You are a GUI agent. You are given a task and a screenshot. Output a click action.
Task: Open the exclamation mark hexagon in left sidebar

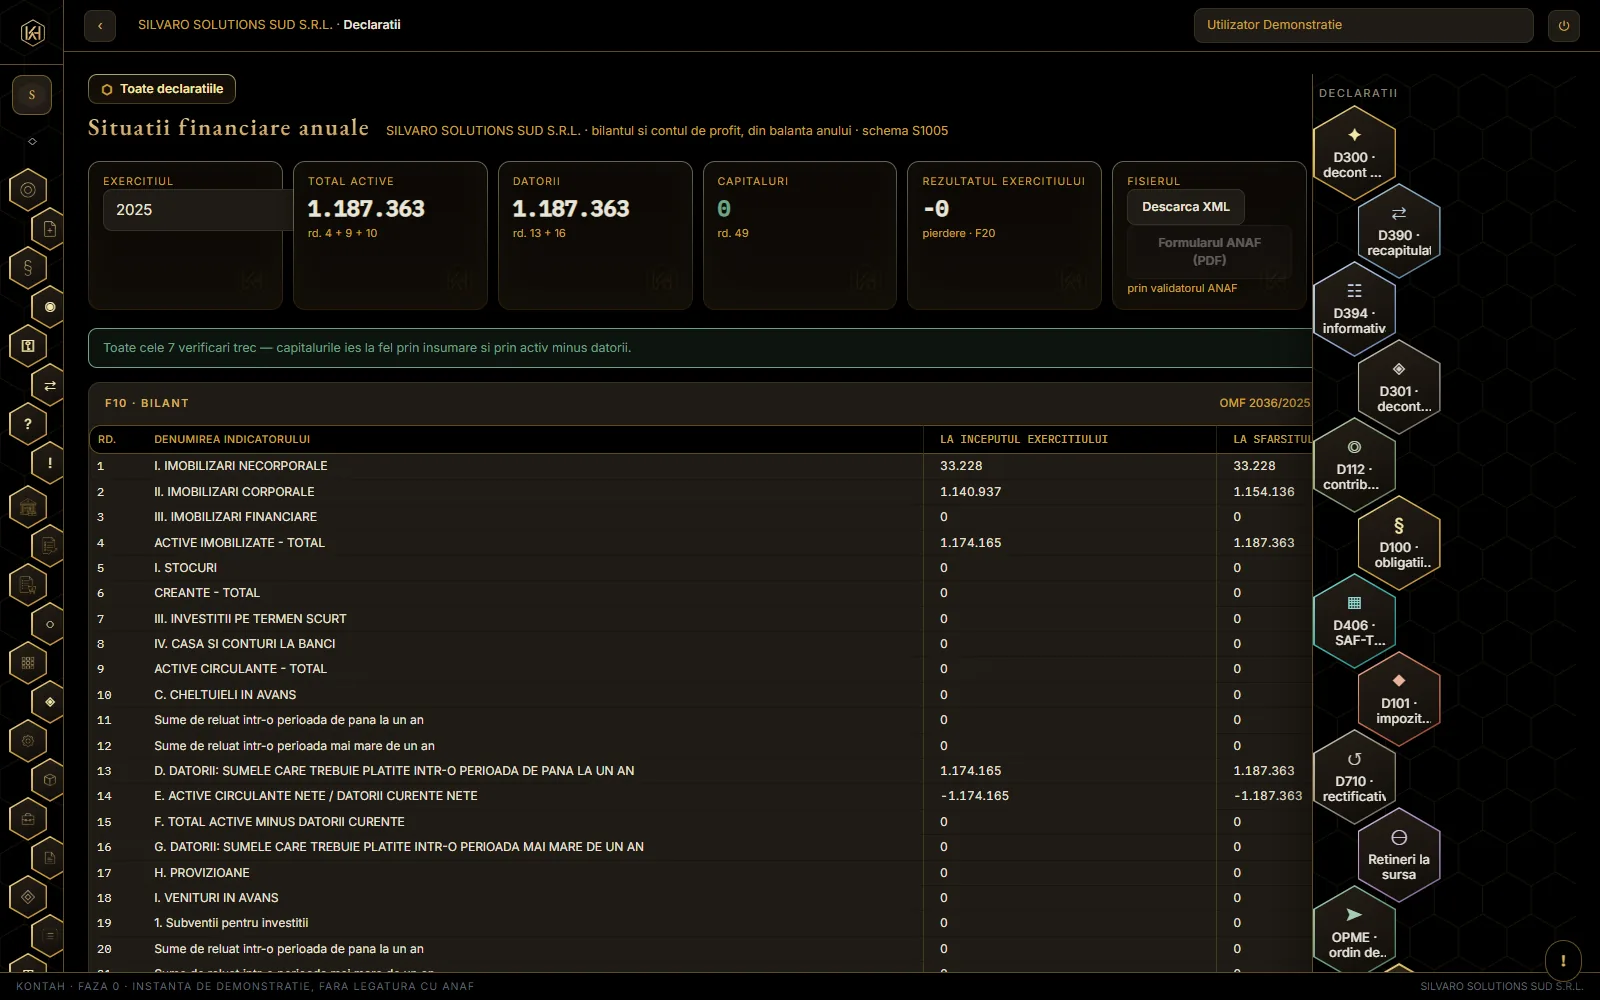click(x=50, y=463)
